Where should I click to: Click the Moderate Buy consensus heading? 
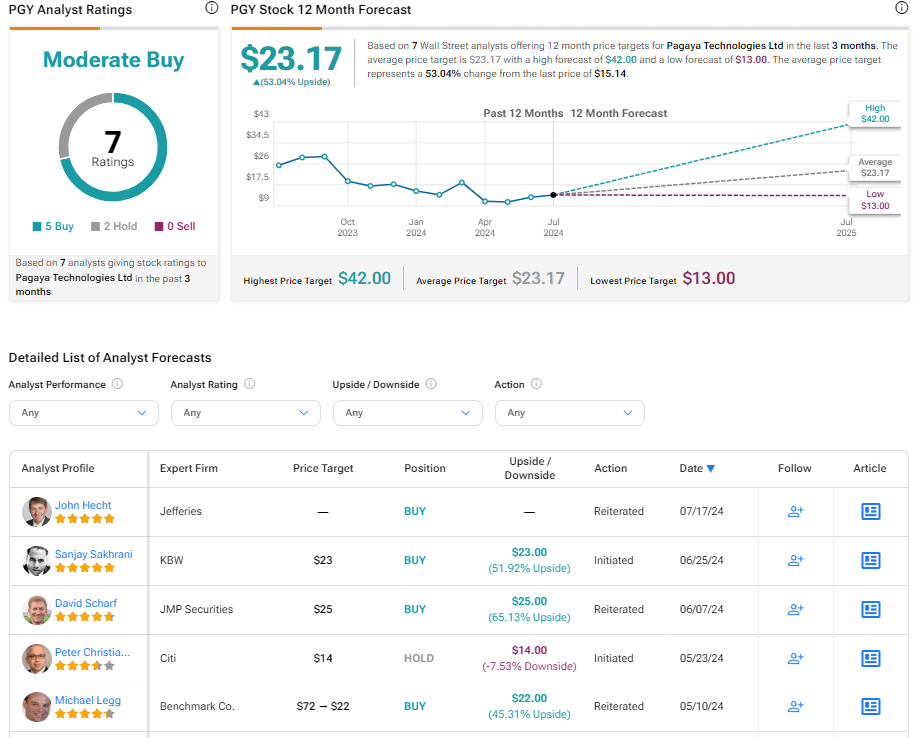(113, 60)
